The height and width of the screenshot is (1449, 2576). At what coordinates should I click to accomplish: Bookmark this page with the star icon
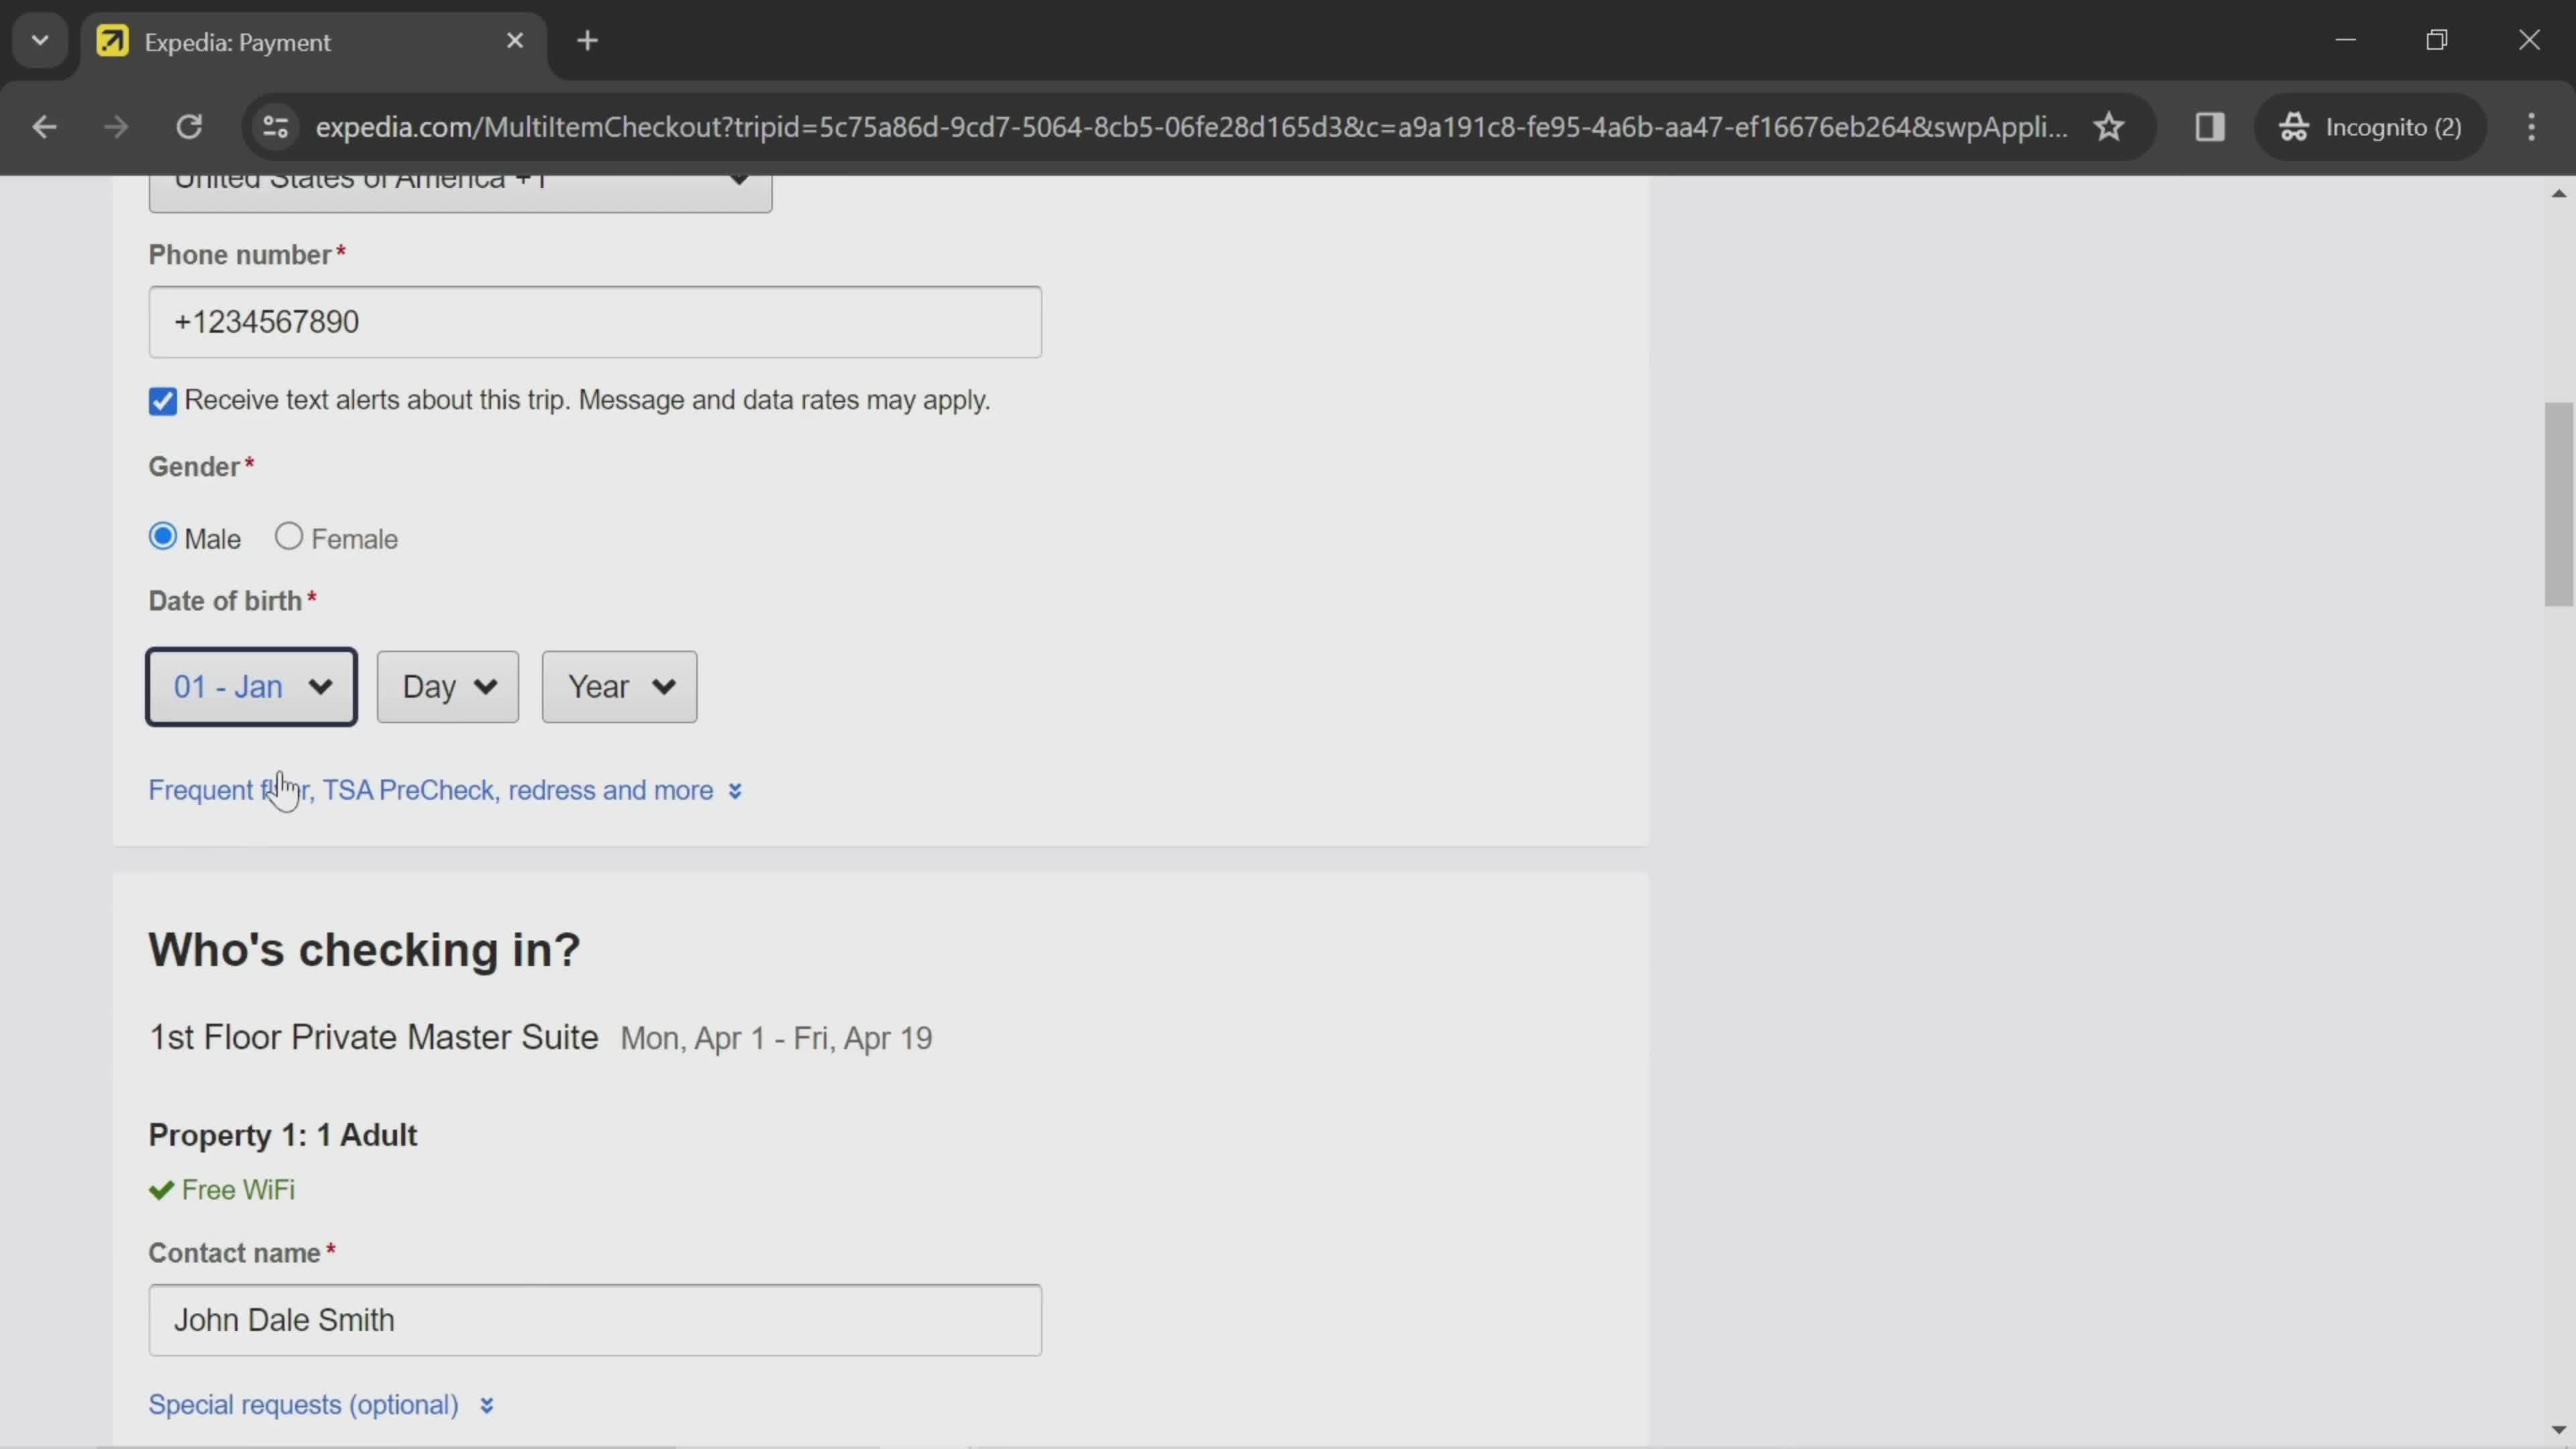click(2109, 127)
